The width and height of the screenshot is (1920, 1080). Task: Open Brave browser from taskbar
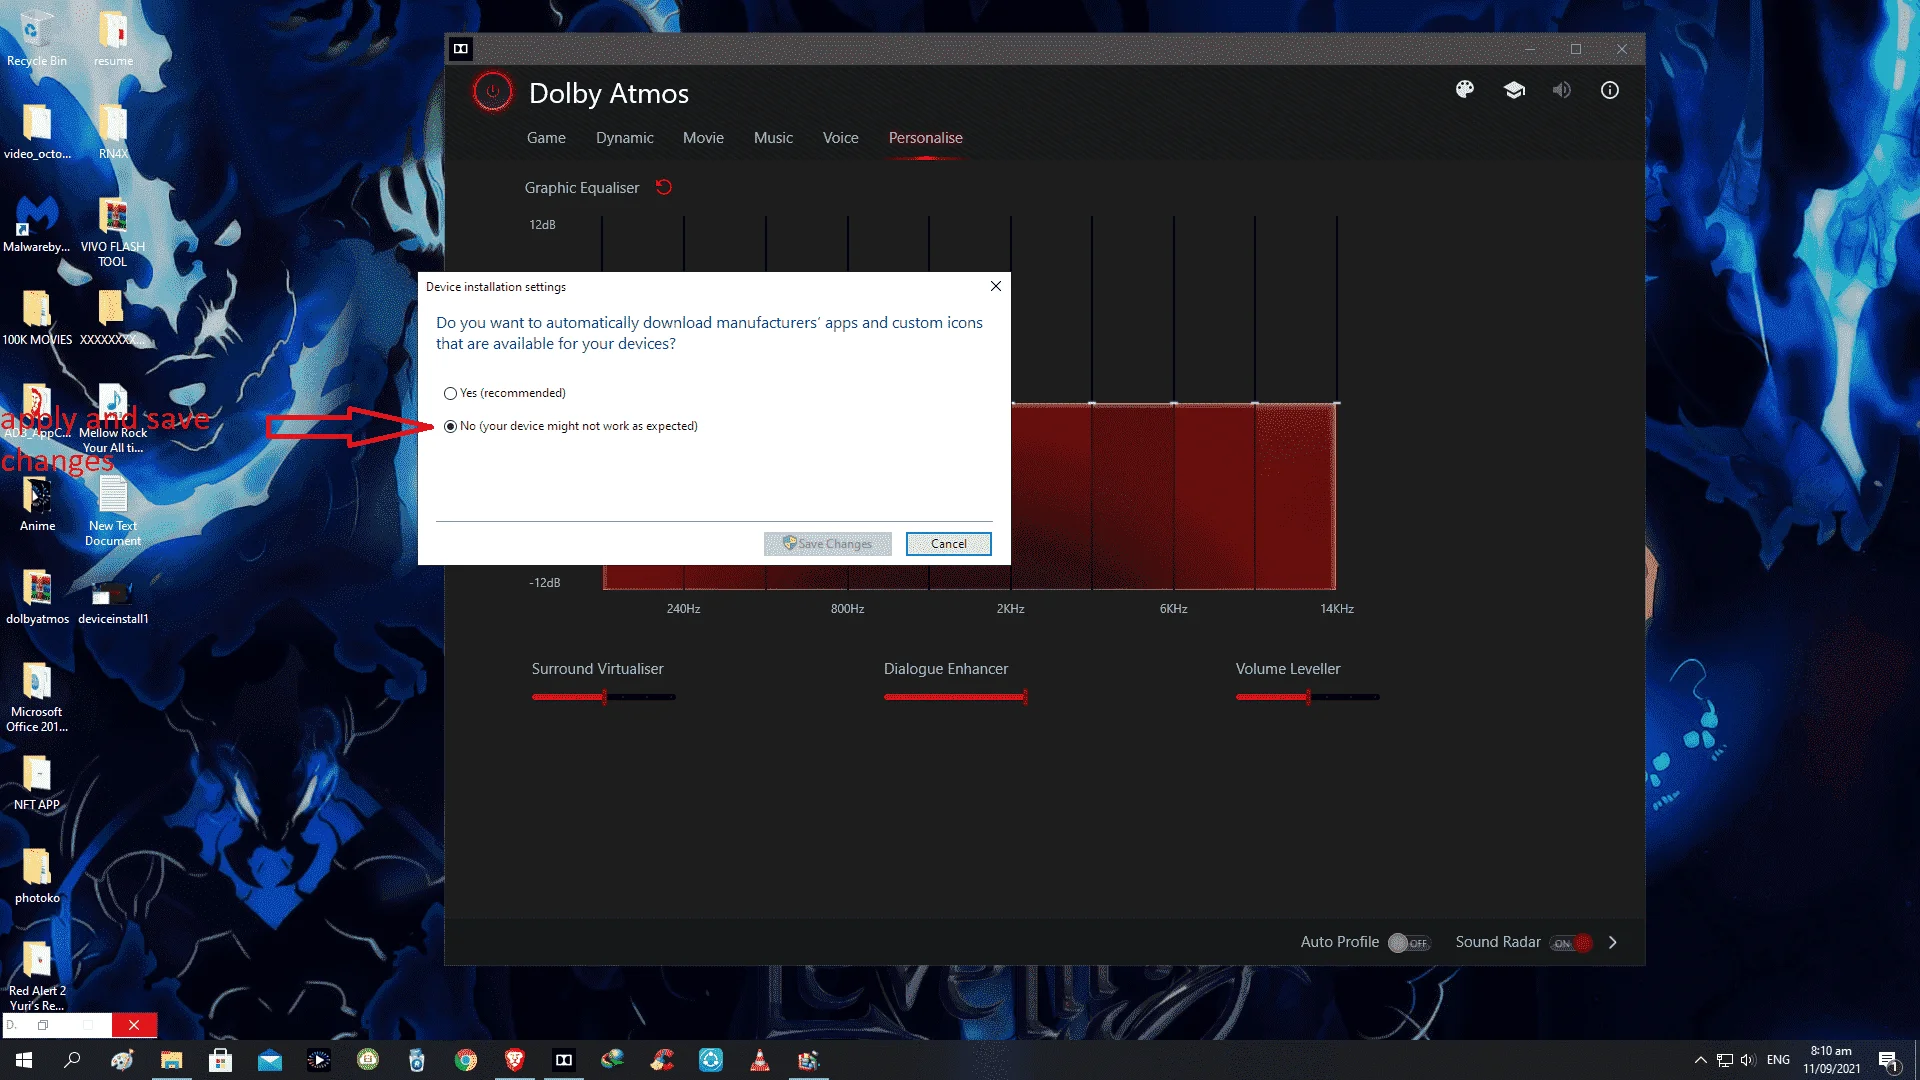tap(515, 1060)
